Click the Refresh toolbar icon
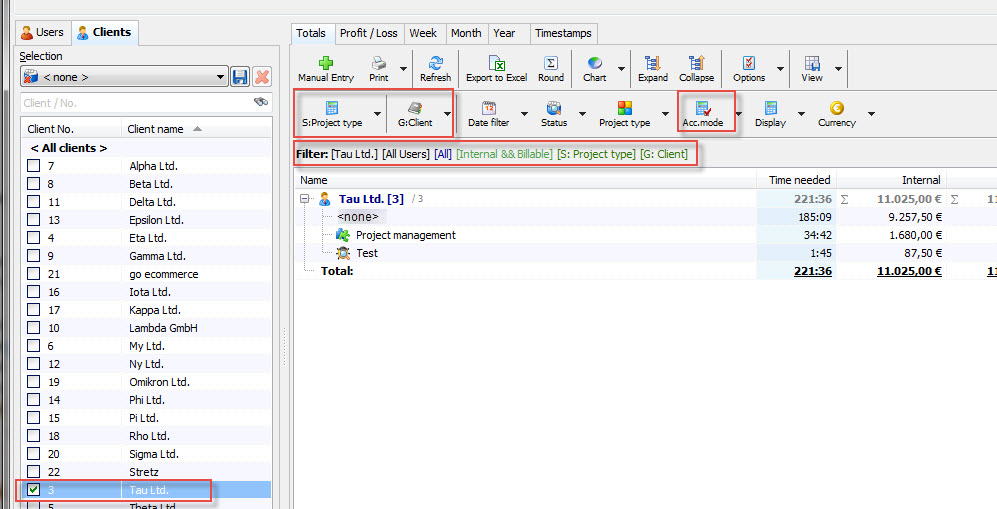 tap(435, 63)
